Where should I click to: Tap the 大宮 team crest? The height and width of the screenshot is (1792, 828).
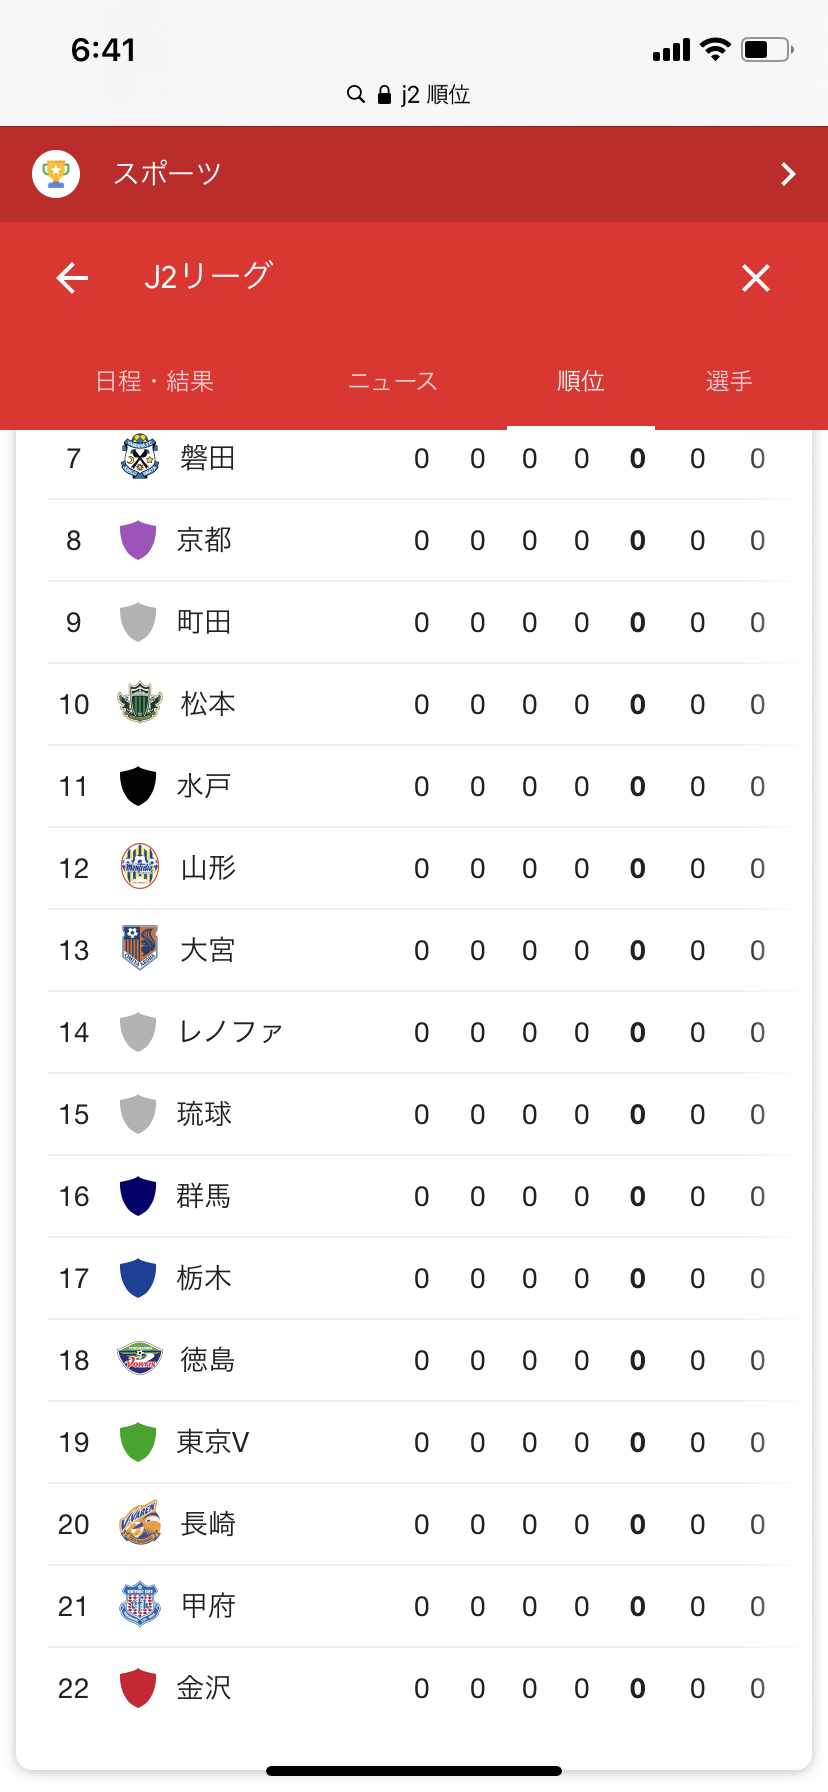(139, 950)
